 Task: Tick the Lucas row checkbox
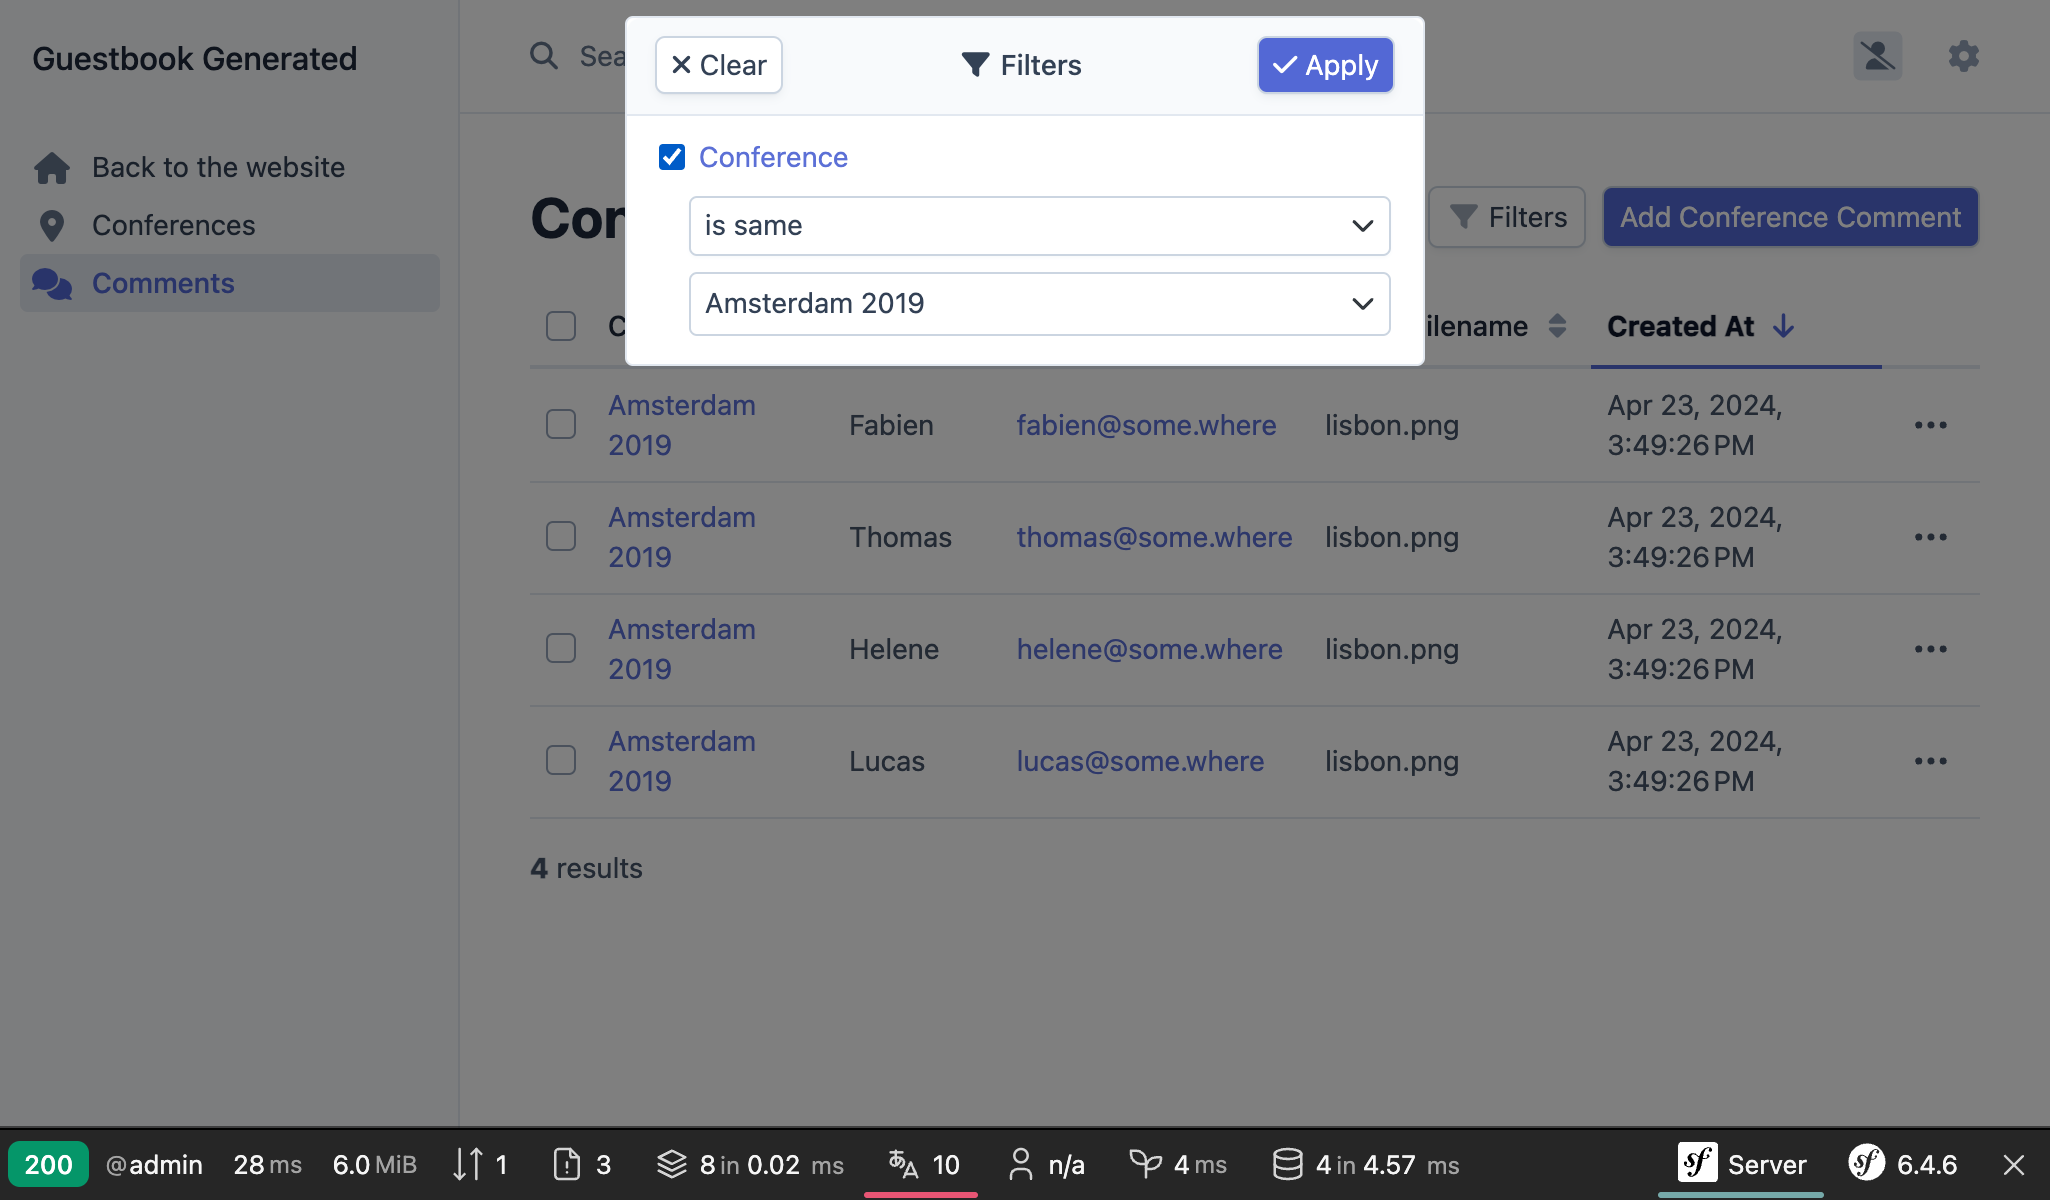(x=561, y=761)
